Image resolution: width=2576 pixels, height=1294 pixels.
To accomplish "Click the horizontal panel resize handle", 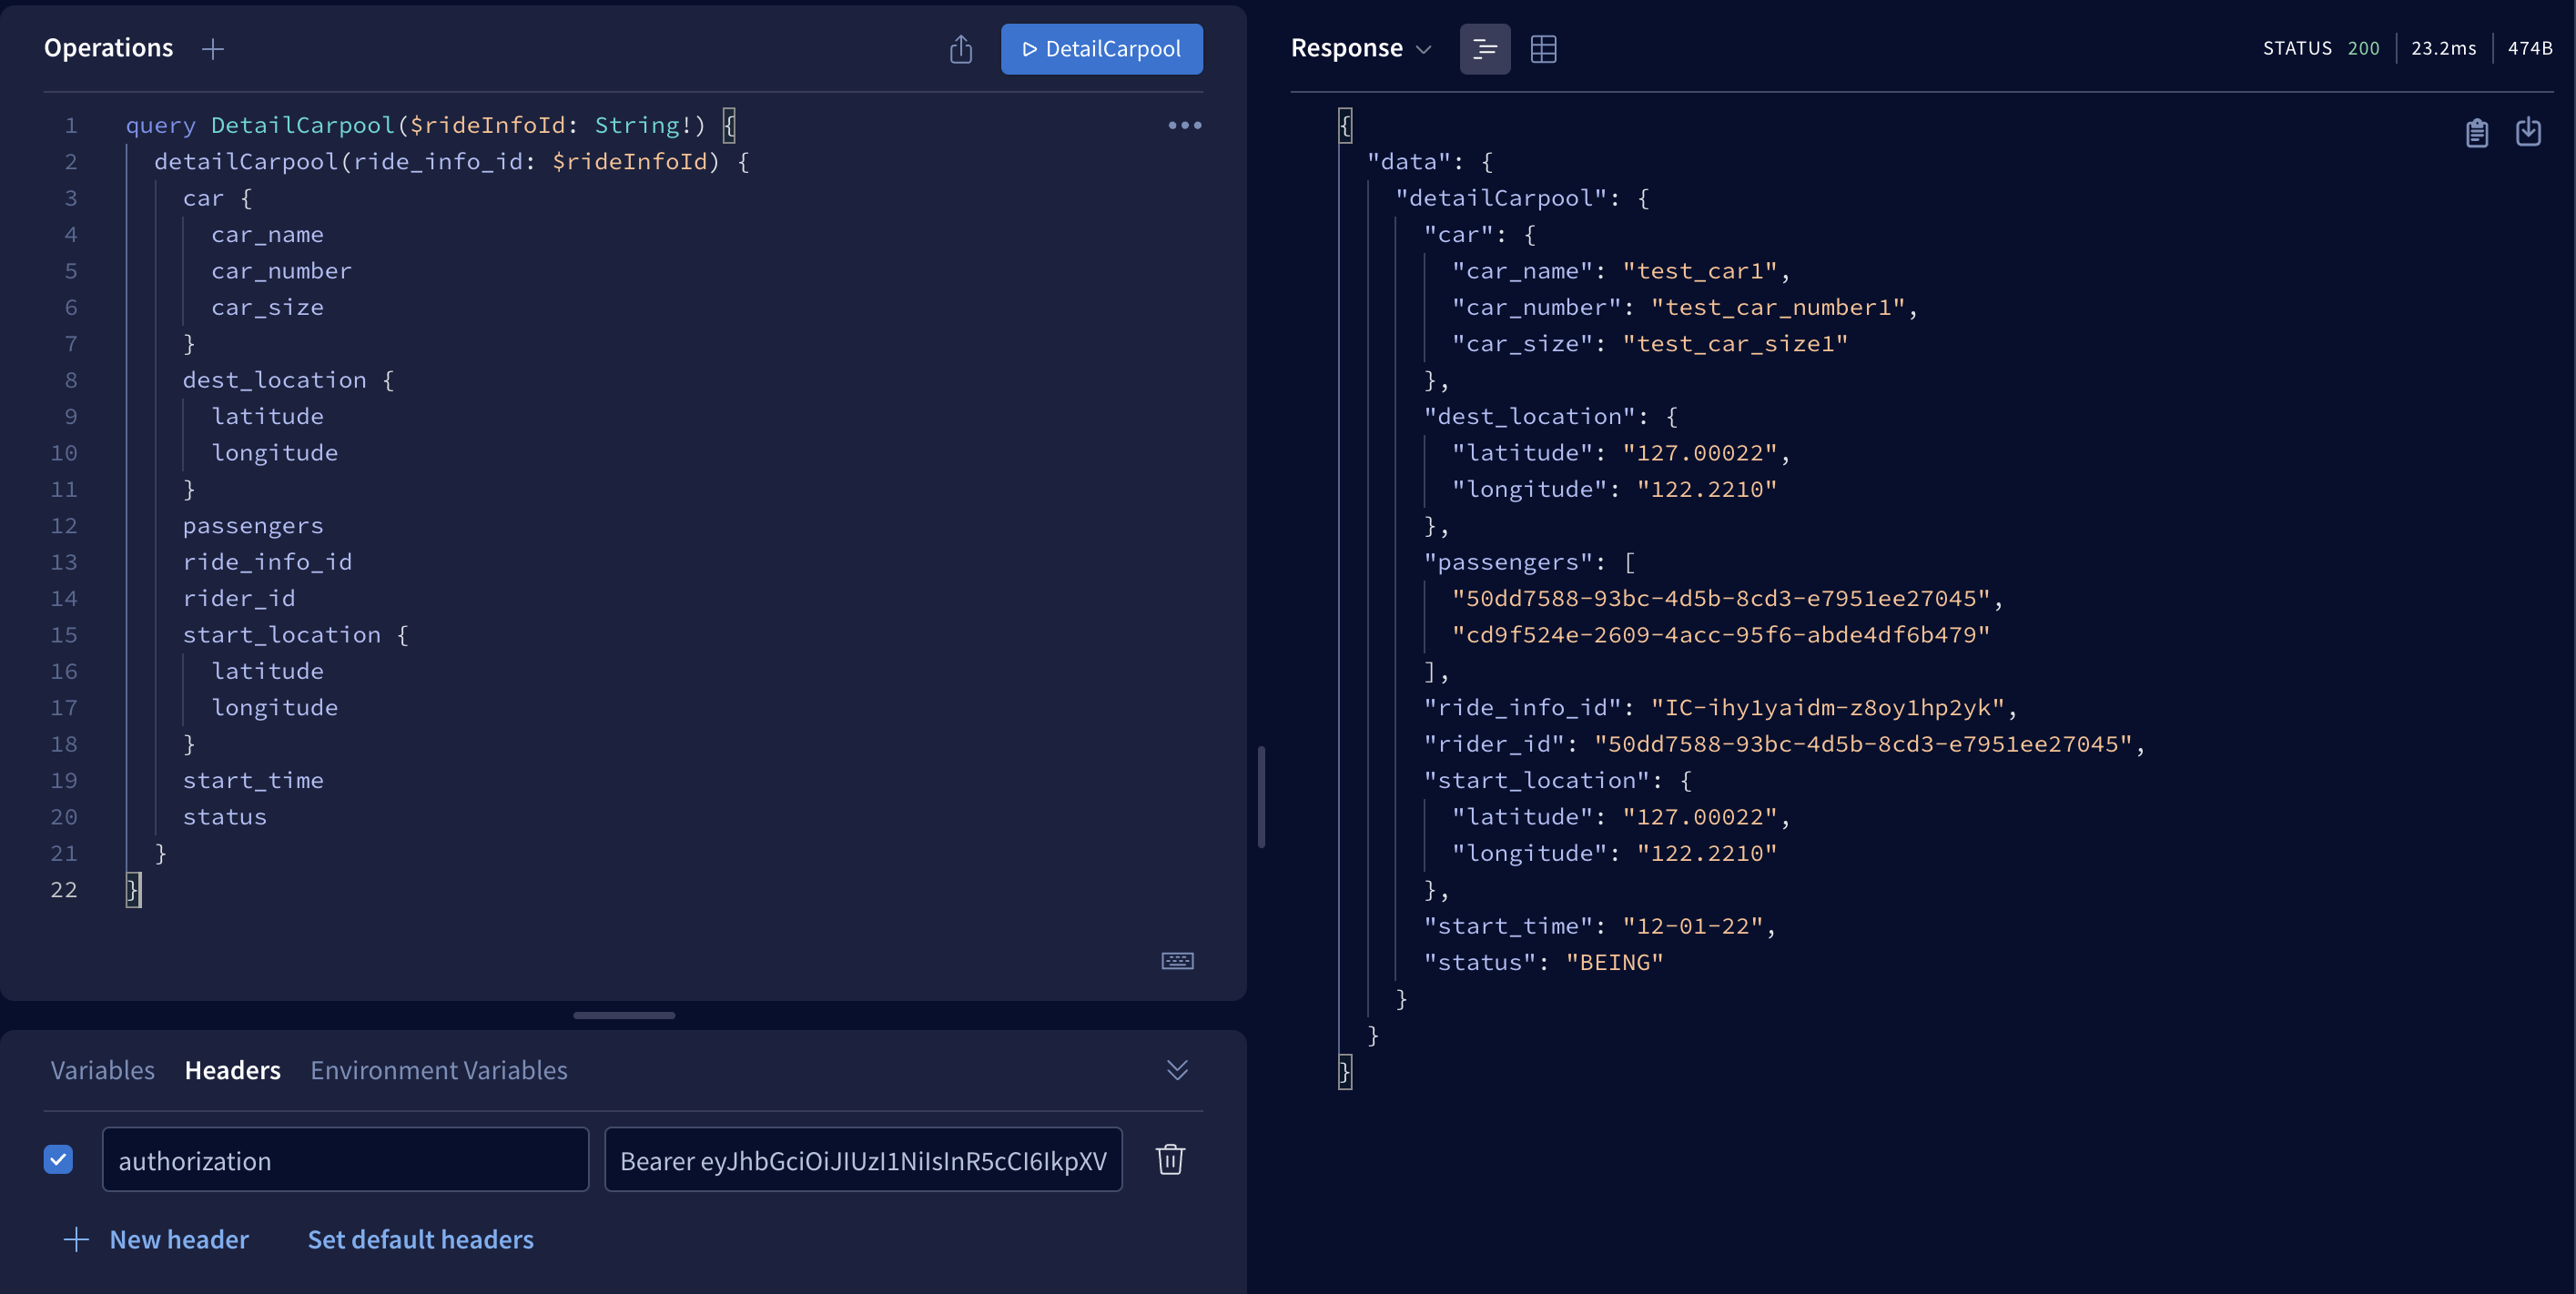I will (623, 1015).
